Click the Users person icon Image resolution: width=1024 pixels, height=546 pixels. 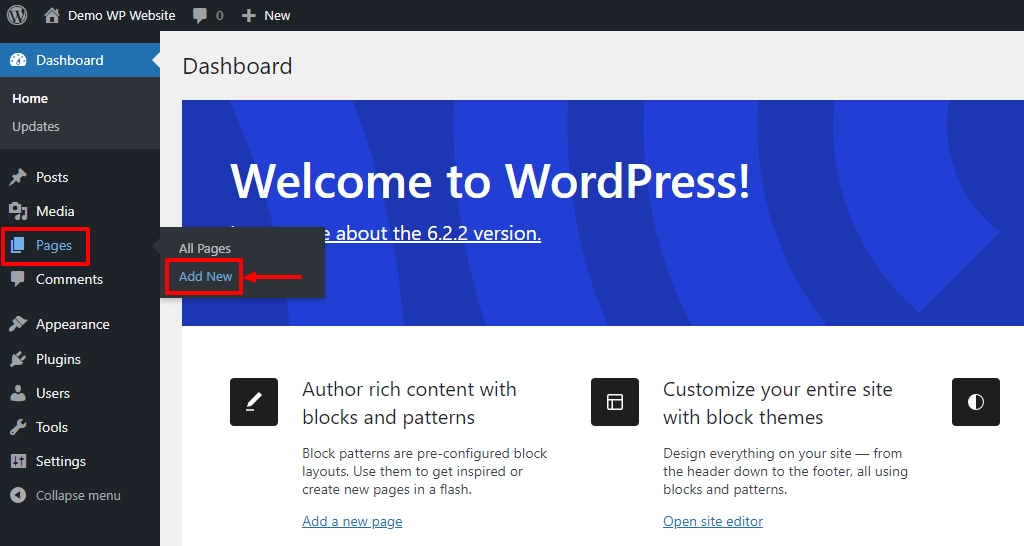[x=18, y=393]
